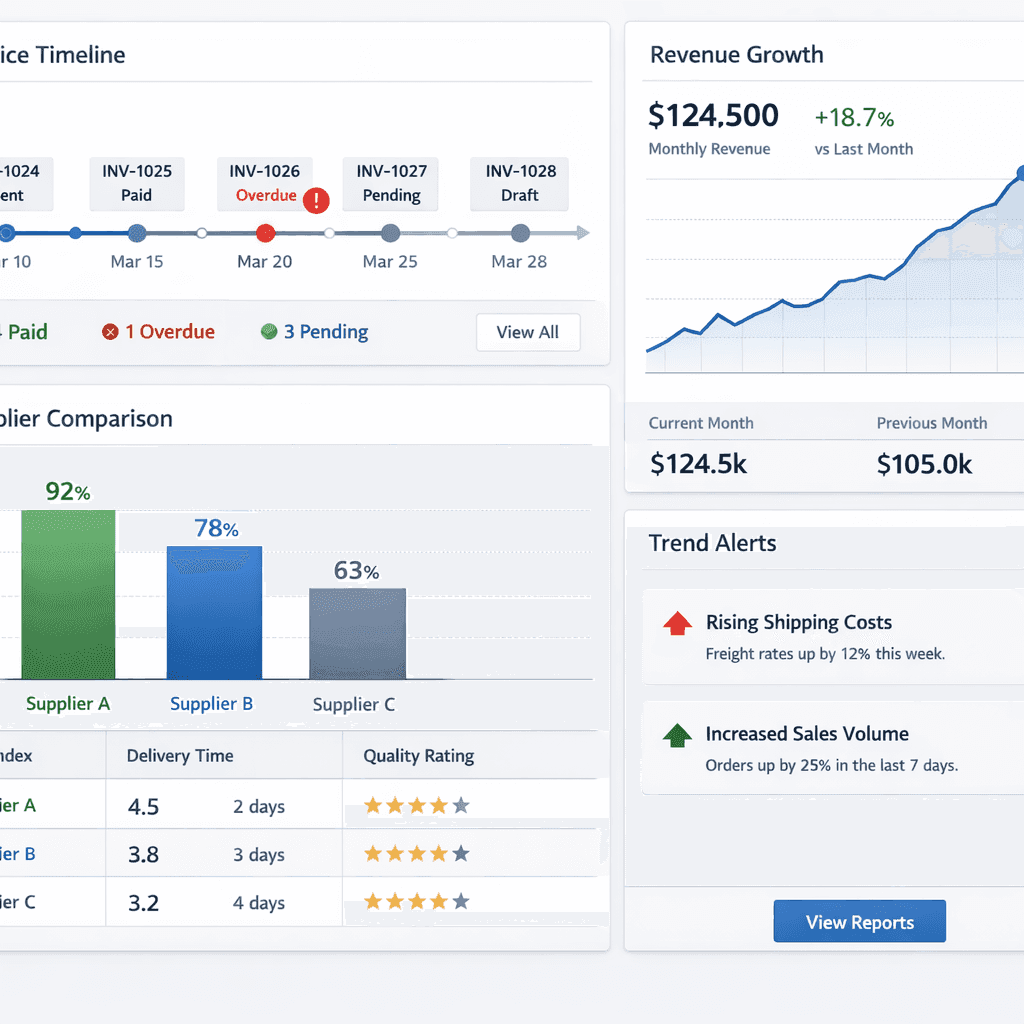Click the 4.5 index value
Image resolution: width=1024 pixels, height=1024 pixels.
pos(144,807)
